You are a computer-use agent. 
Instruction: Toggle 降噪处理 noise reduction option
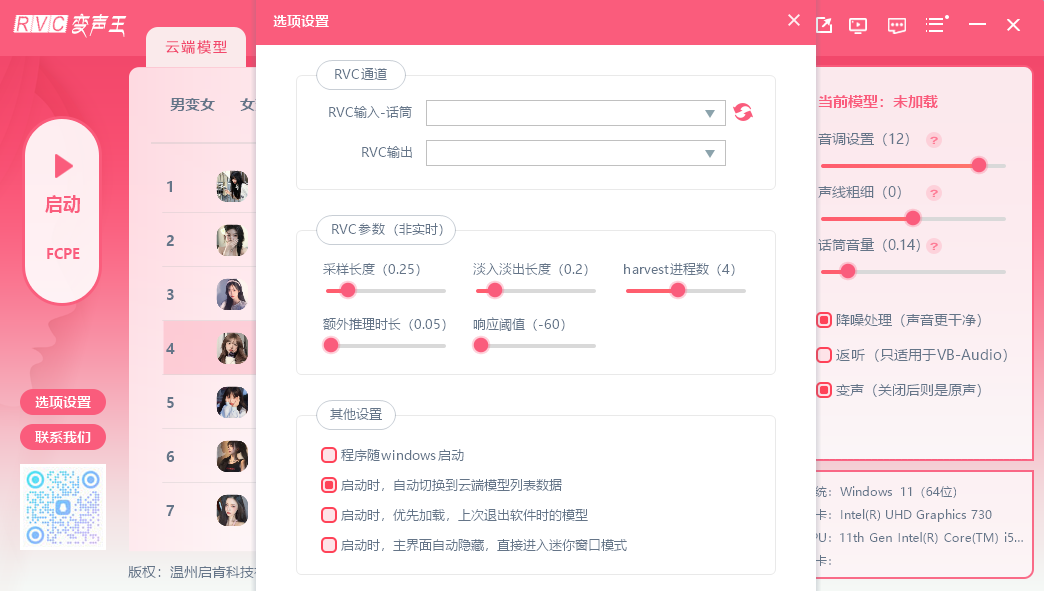(x=825, y=319)
